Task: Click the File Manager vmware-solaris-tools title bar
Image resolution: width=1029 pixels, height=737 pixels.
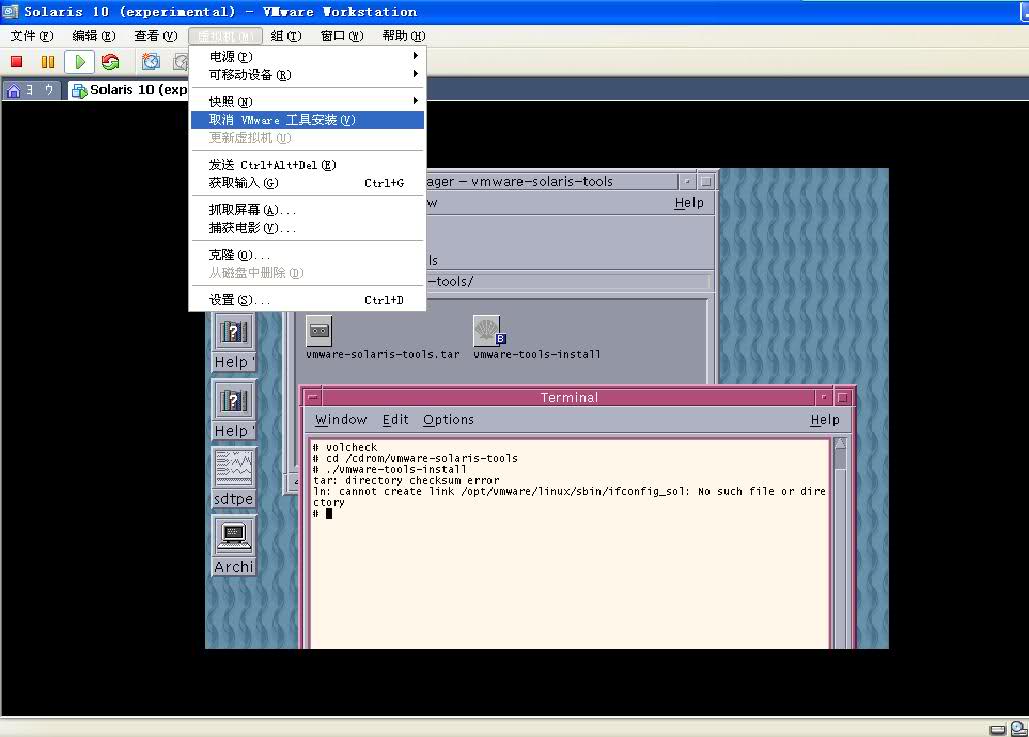Action: coord(551,181)
